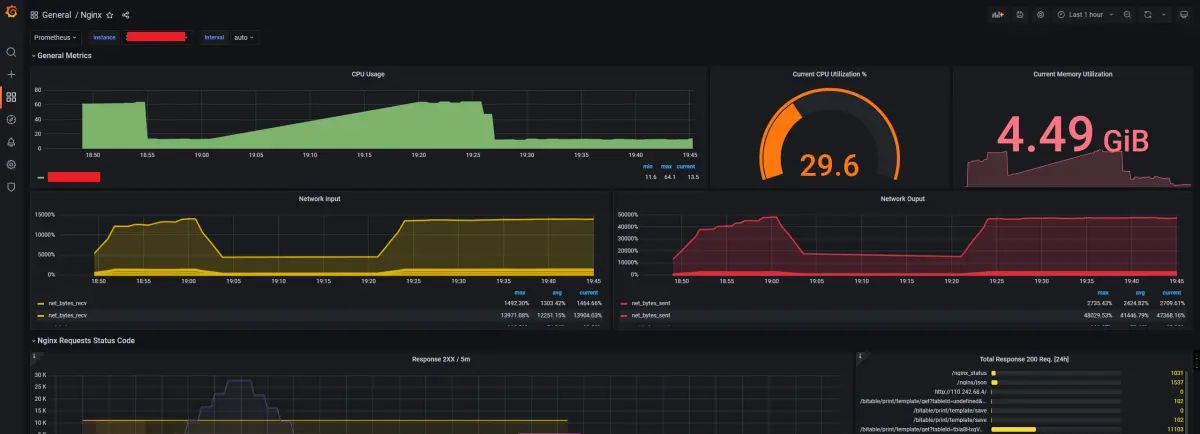Screen dimensions: 1200x434
Task: Open the Total Response 200 Req. [24h] menu
Action: (1026, 358)
